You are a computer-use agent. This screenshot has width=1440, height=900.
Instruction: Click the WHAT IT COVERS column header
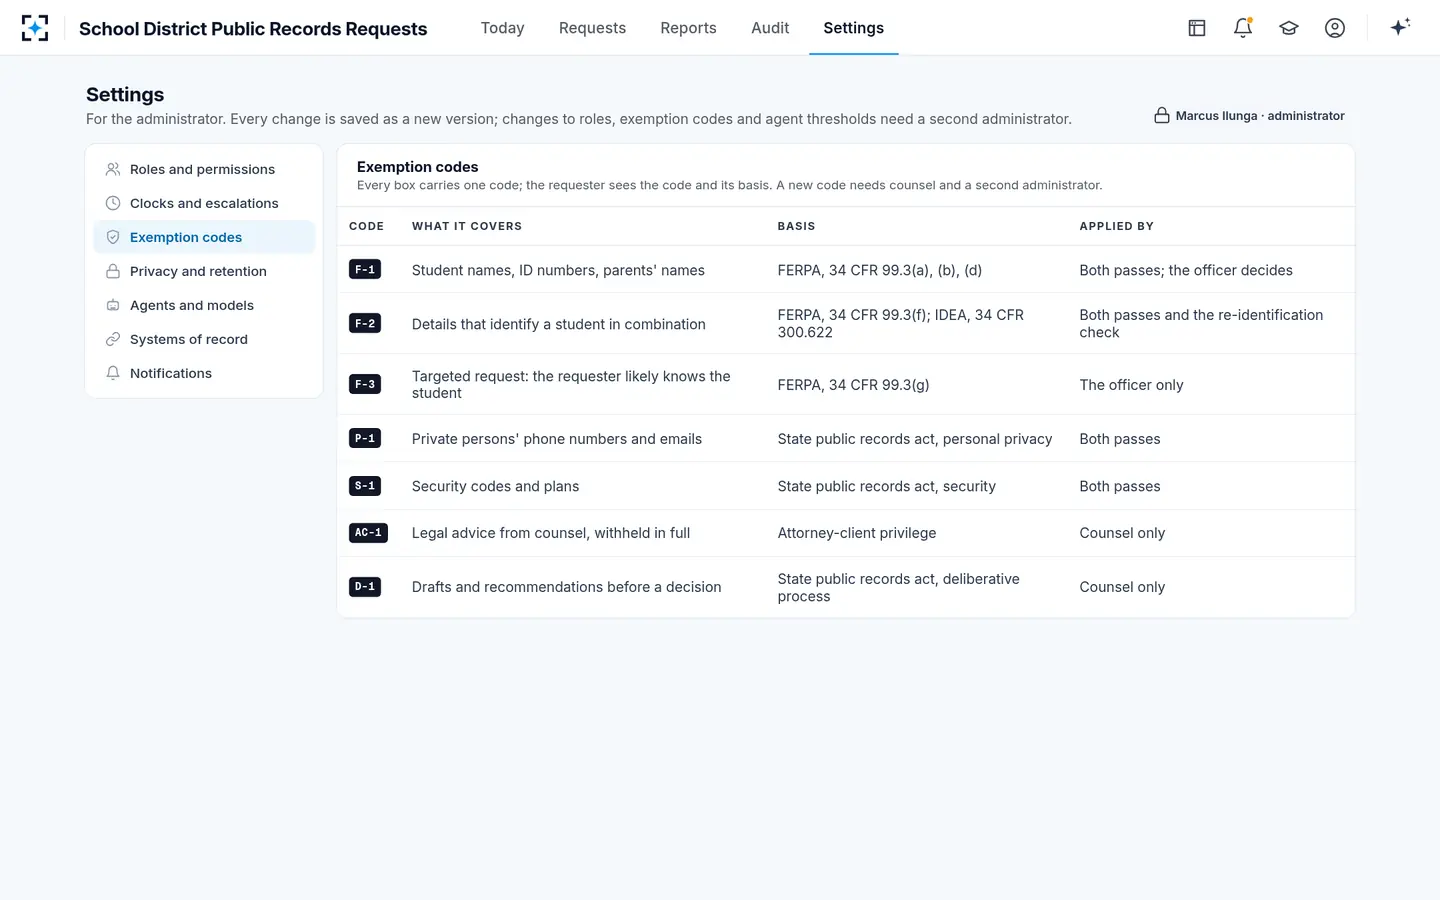(x=467, y=226)
